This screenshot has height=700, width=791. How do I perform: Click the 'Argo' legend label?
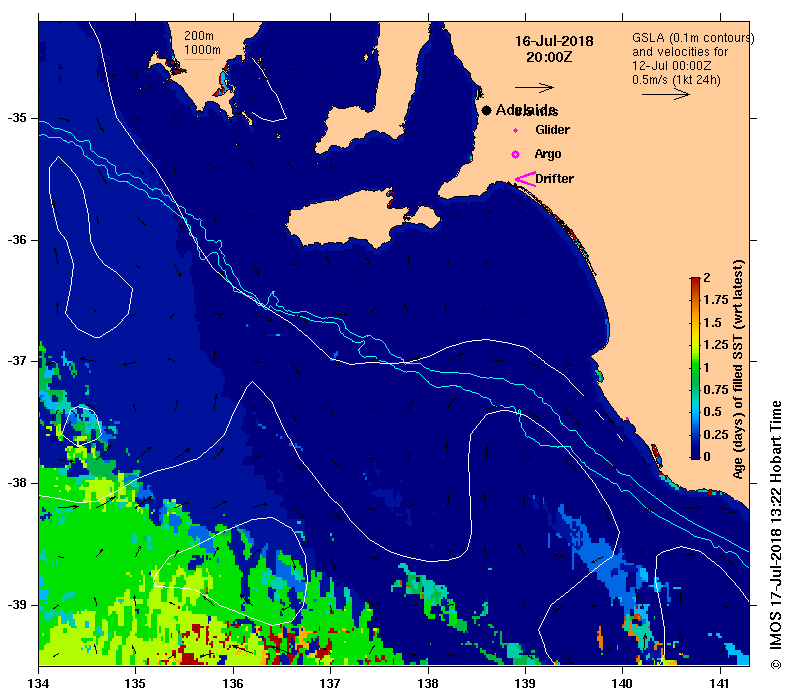coord(548,154)
